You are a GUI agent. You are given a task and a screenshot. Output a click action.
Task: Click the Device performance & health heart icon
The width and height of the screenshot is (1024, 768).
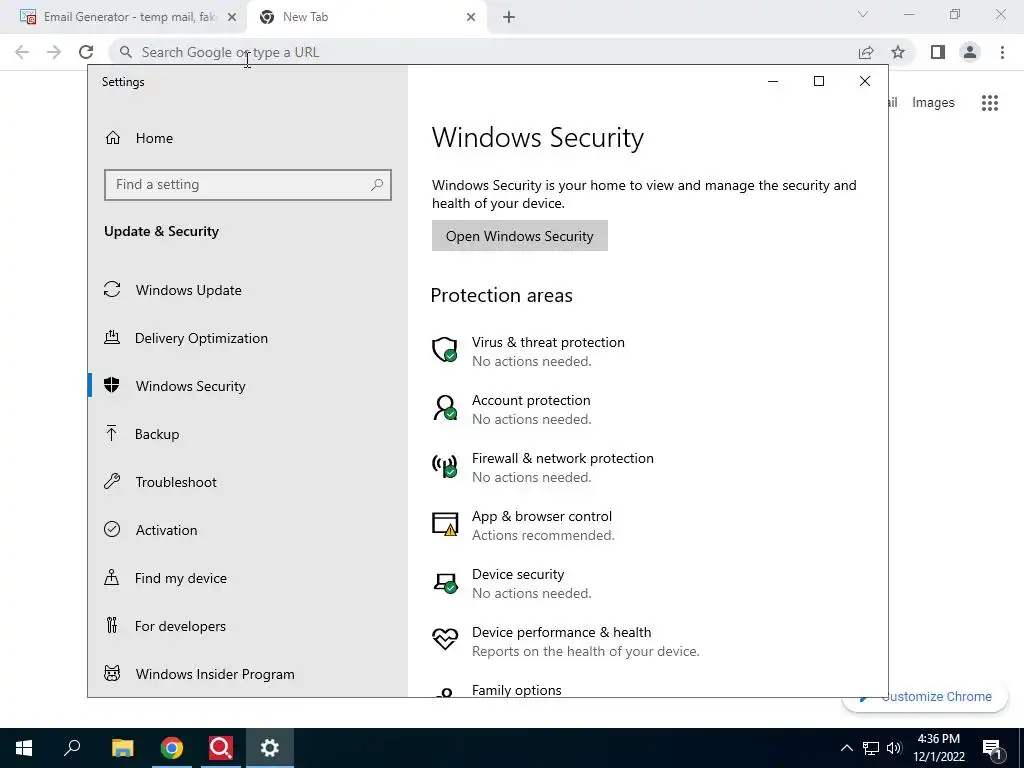point(445,639)
